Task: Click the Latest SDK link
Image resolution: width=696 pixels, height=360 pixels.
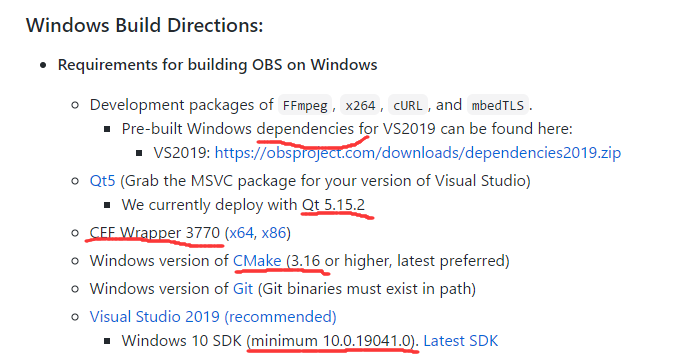Action: (x=461, y=341)
